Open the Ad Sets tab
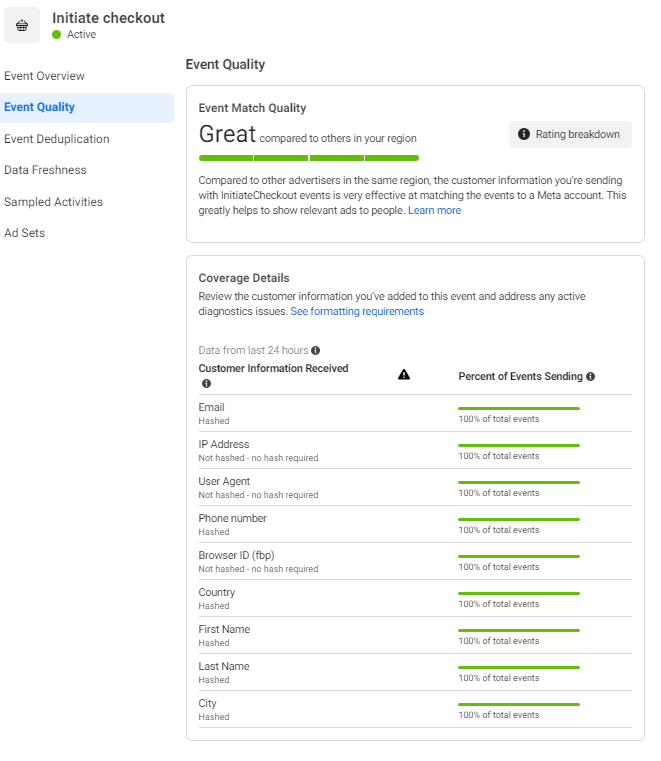 25,233
